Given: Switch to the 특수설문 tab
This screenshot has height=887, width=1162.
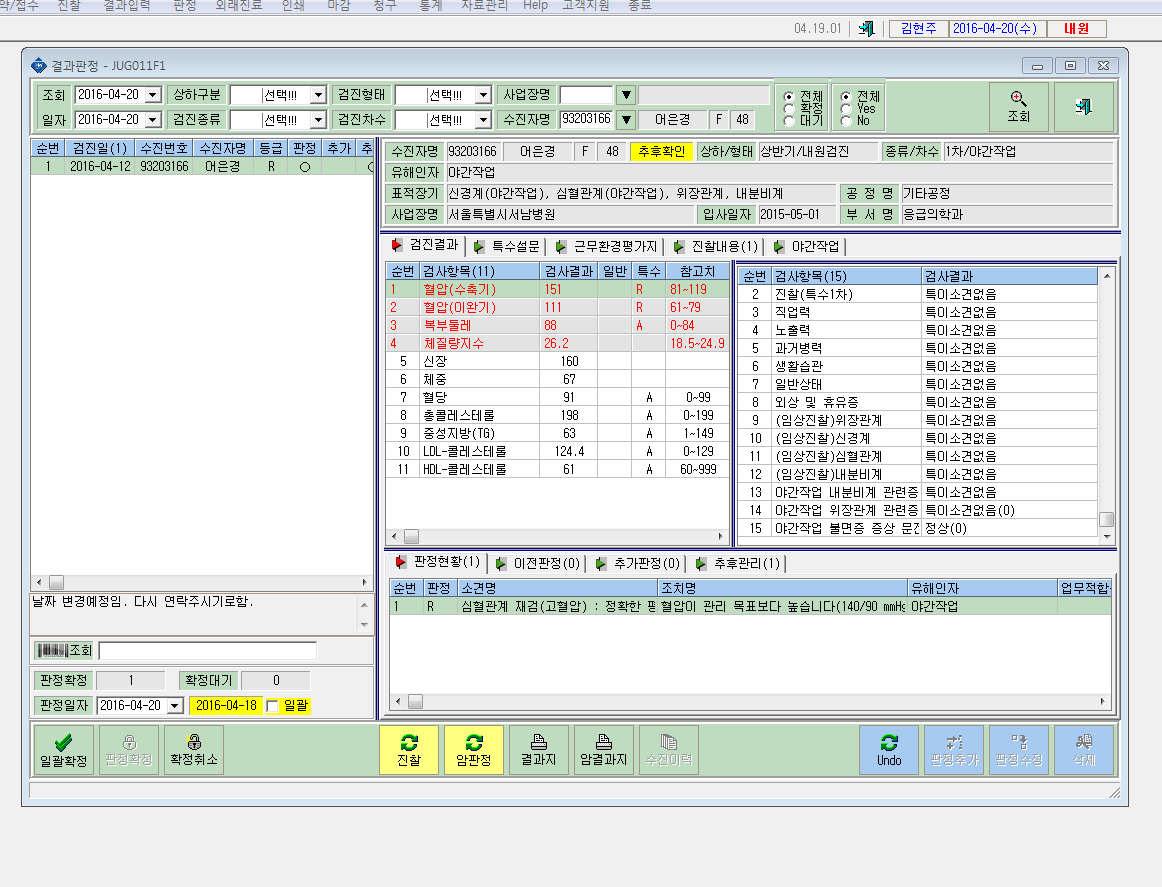Looking at the screenshot, I should [x=508, y=246].
